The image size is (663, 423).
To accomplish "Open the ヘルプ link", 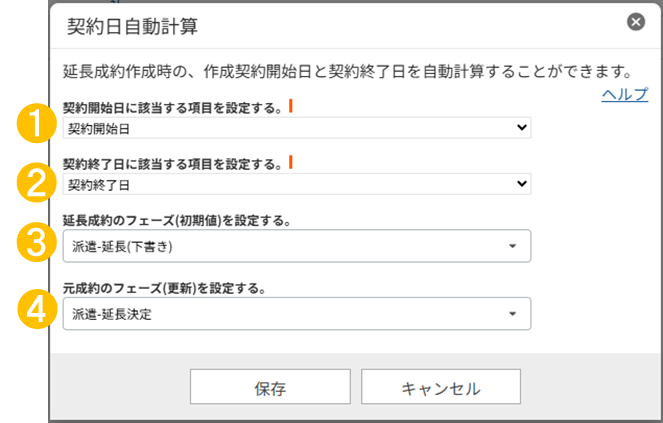I will point(624,95).
